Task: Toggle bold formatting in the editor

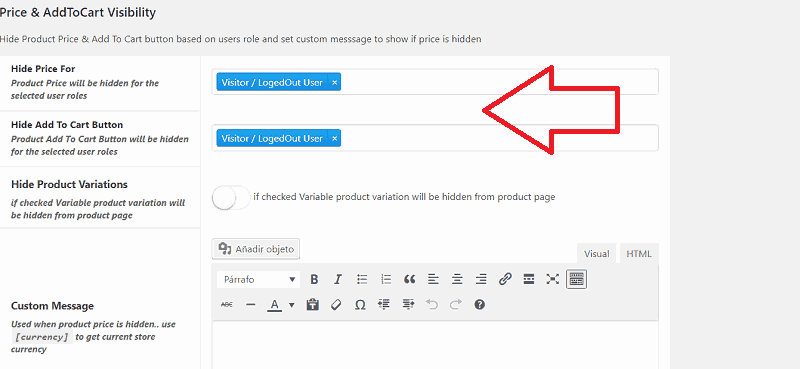Action: [x=314, y=279]
